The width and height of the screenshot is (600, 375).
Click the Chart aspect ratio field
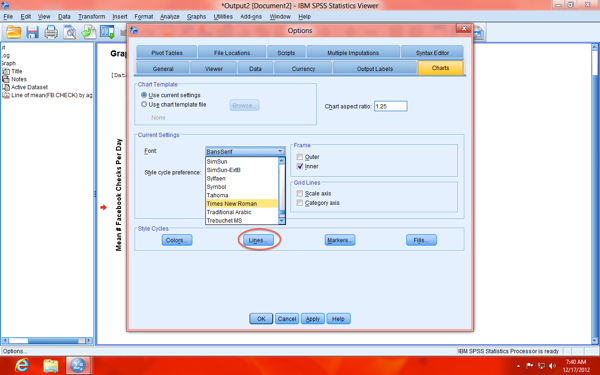pyautogui.click(x=391, y=106)
